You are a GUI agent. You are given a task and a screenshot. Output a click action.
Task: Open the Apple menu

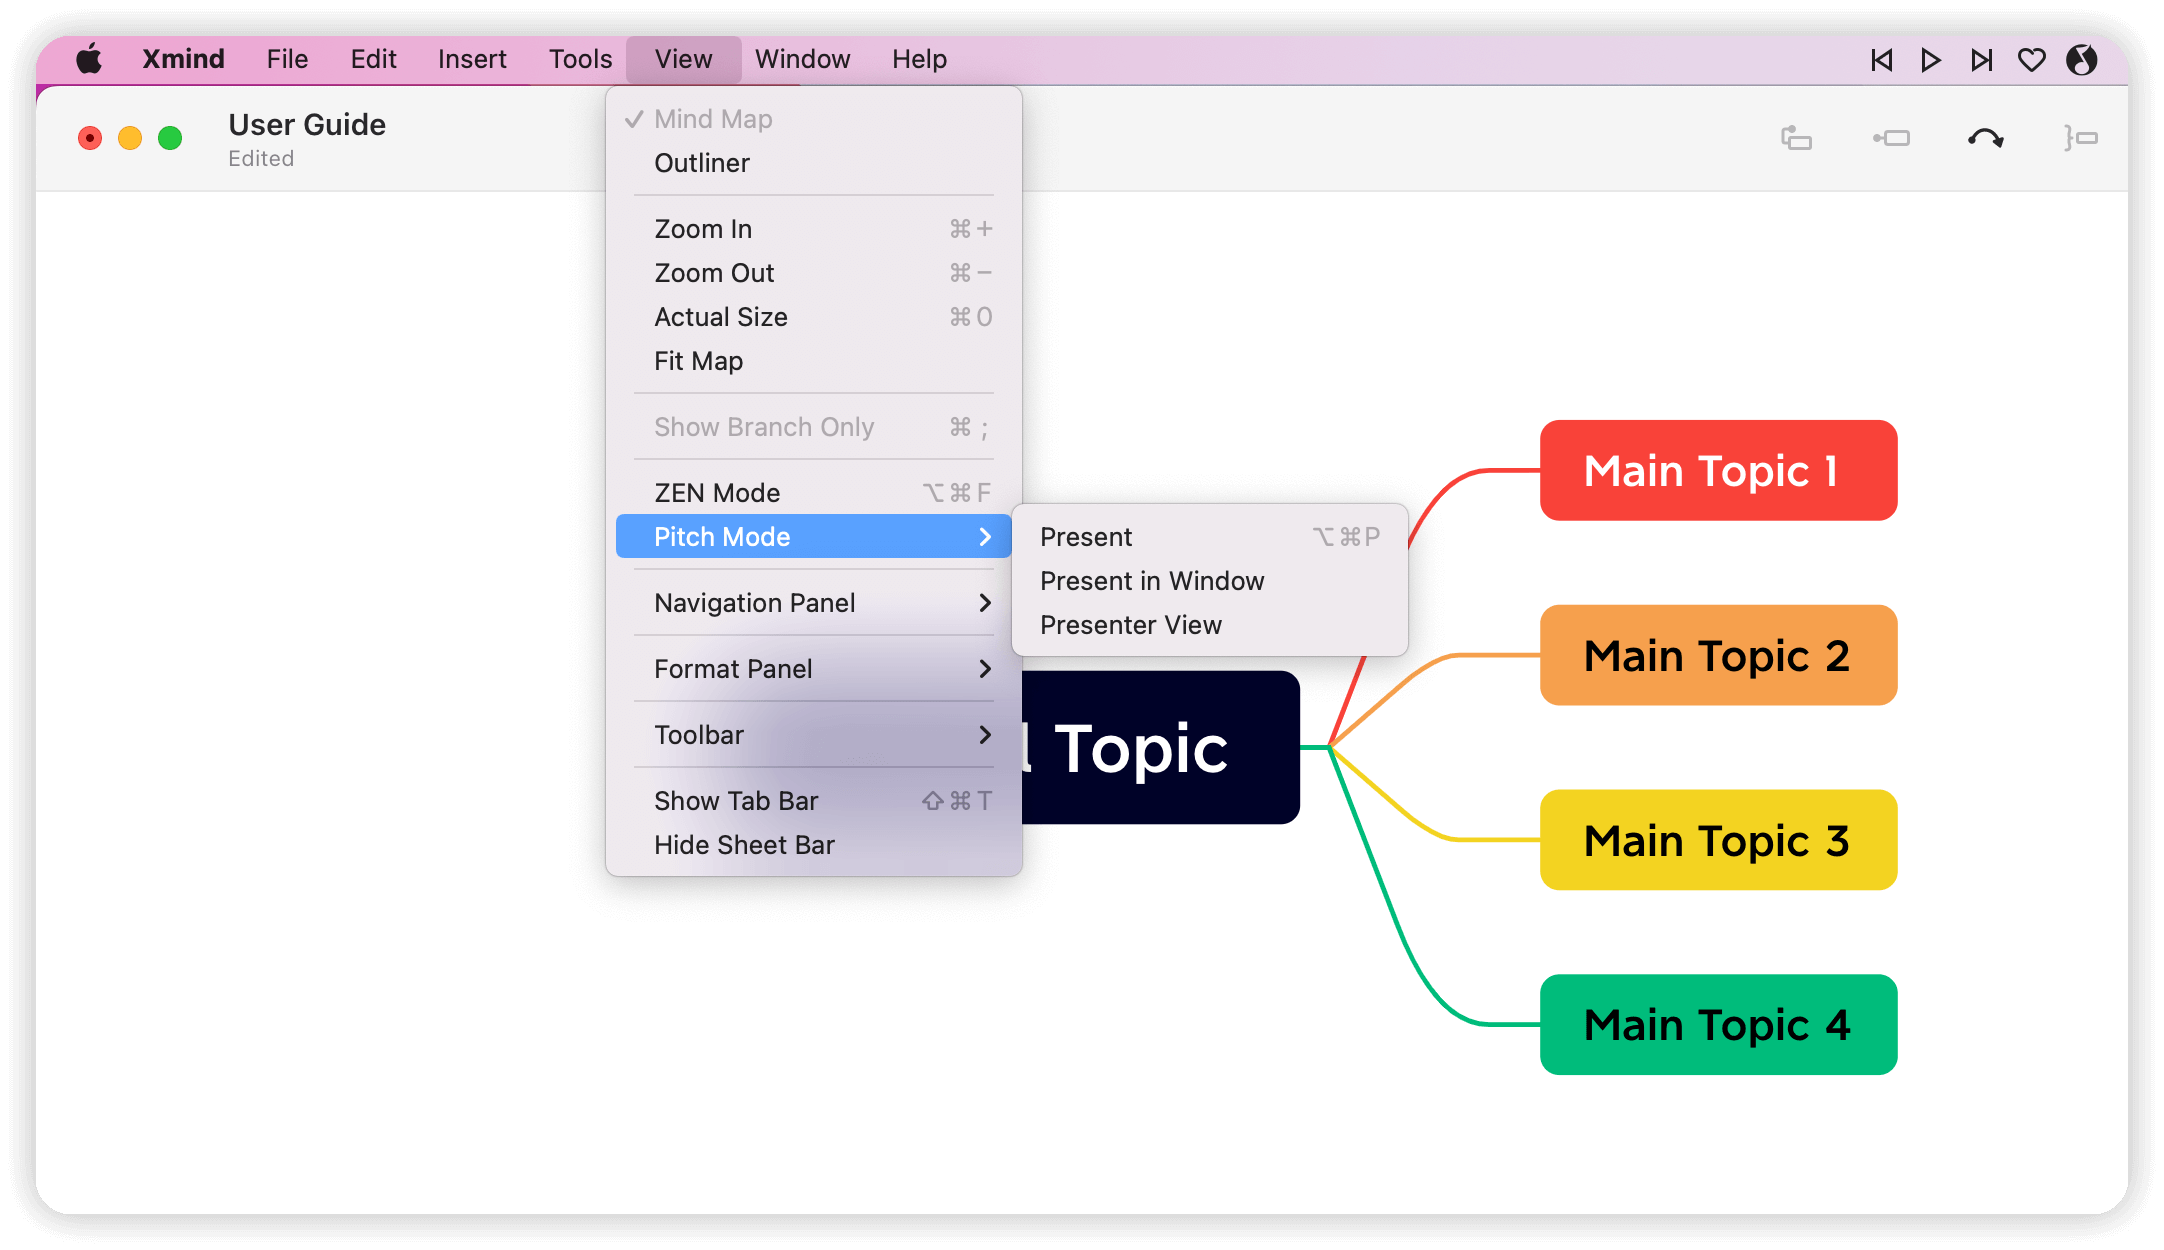pos(89,59)
